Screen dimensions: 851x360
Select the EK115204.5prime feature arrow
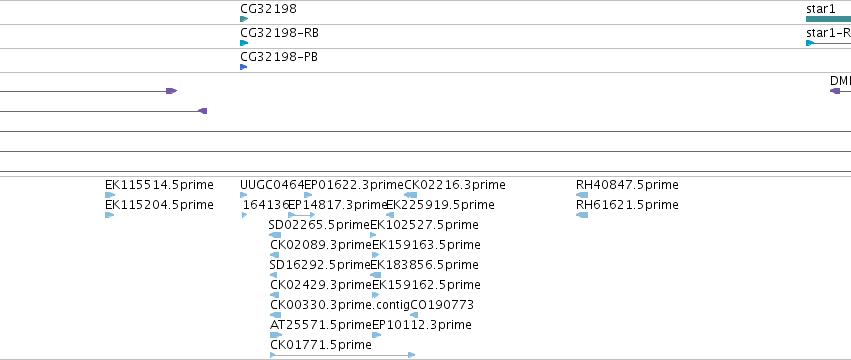[109, 215]
